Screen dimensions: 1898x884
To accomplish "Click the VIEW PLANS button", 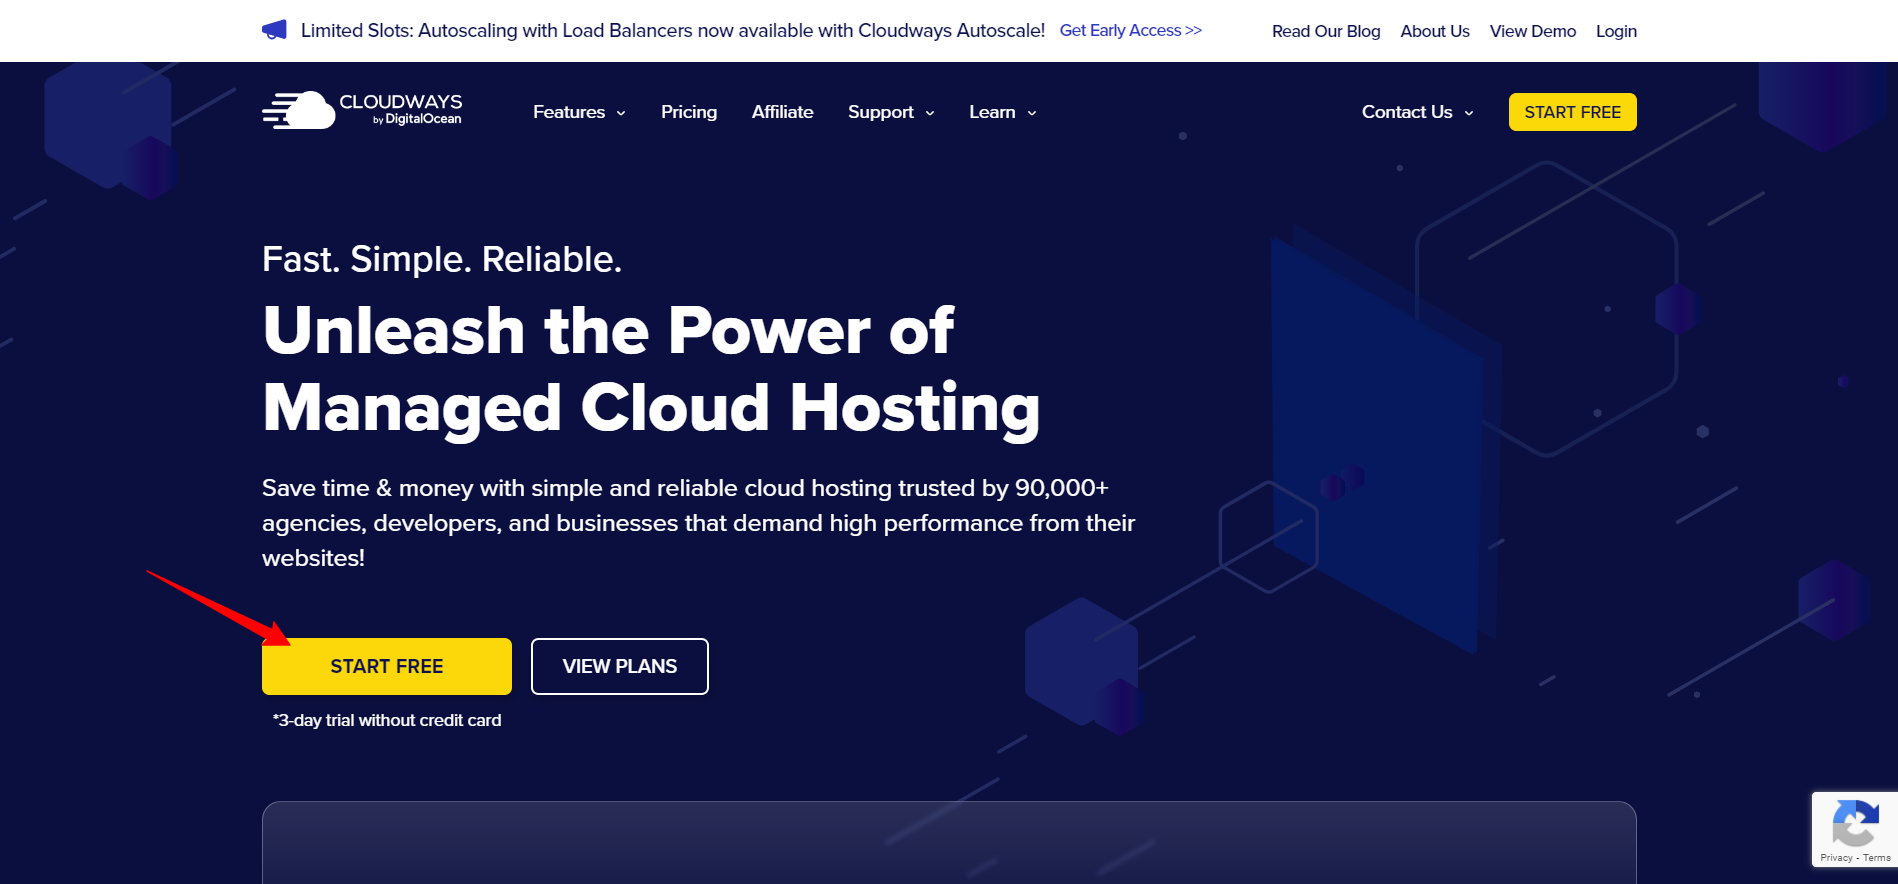I will (620, 666).
